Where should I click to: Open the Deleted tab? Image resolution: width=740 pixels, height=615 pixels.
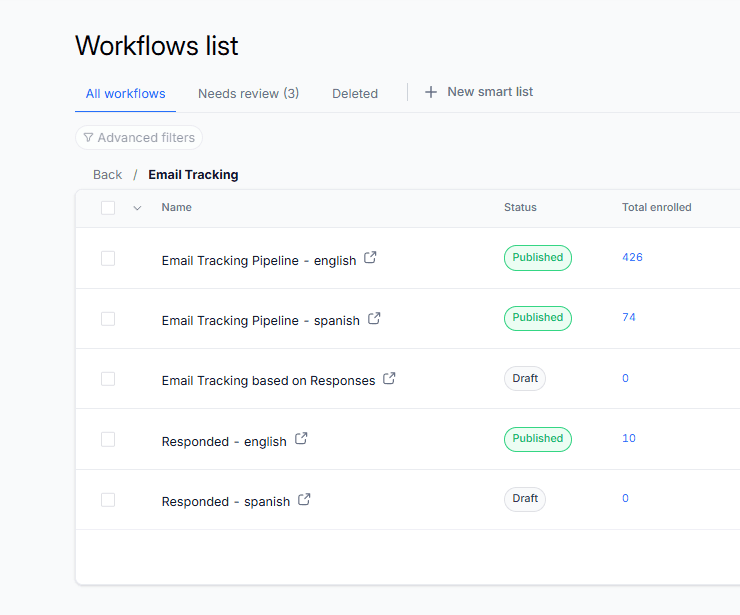[355, 93]
